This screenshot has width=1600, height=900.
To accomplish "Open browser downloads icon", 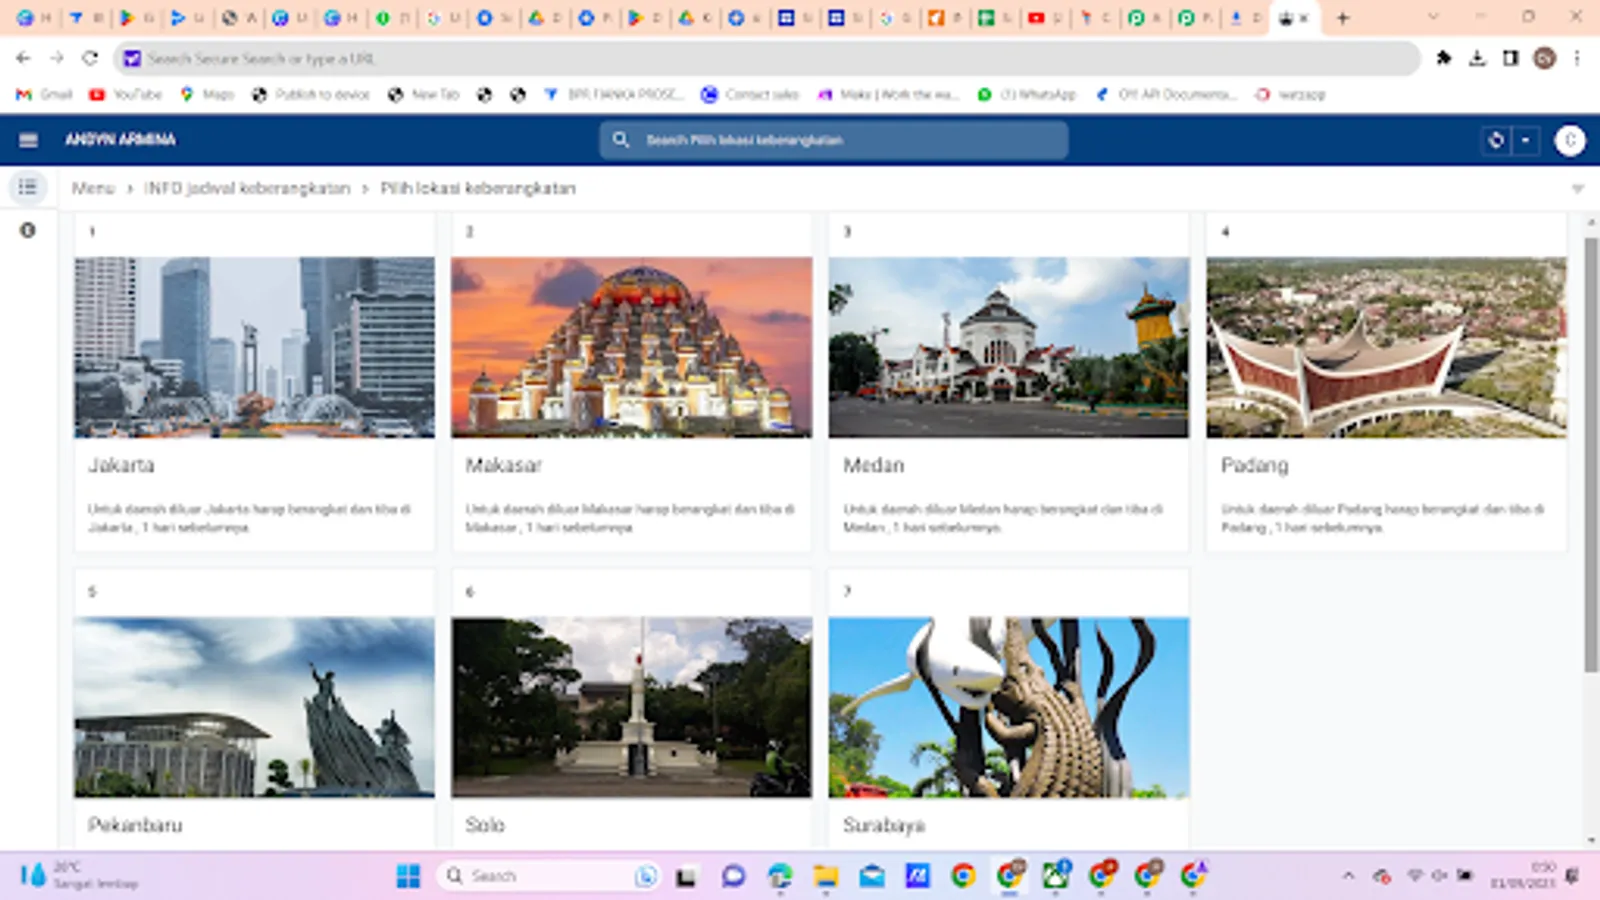I will click(x=1477, y=58).
